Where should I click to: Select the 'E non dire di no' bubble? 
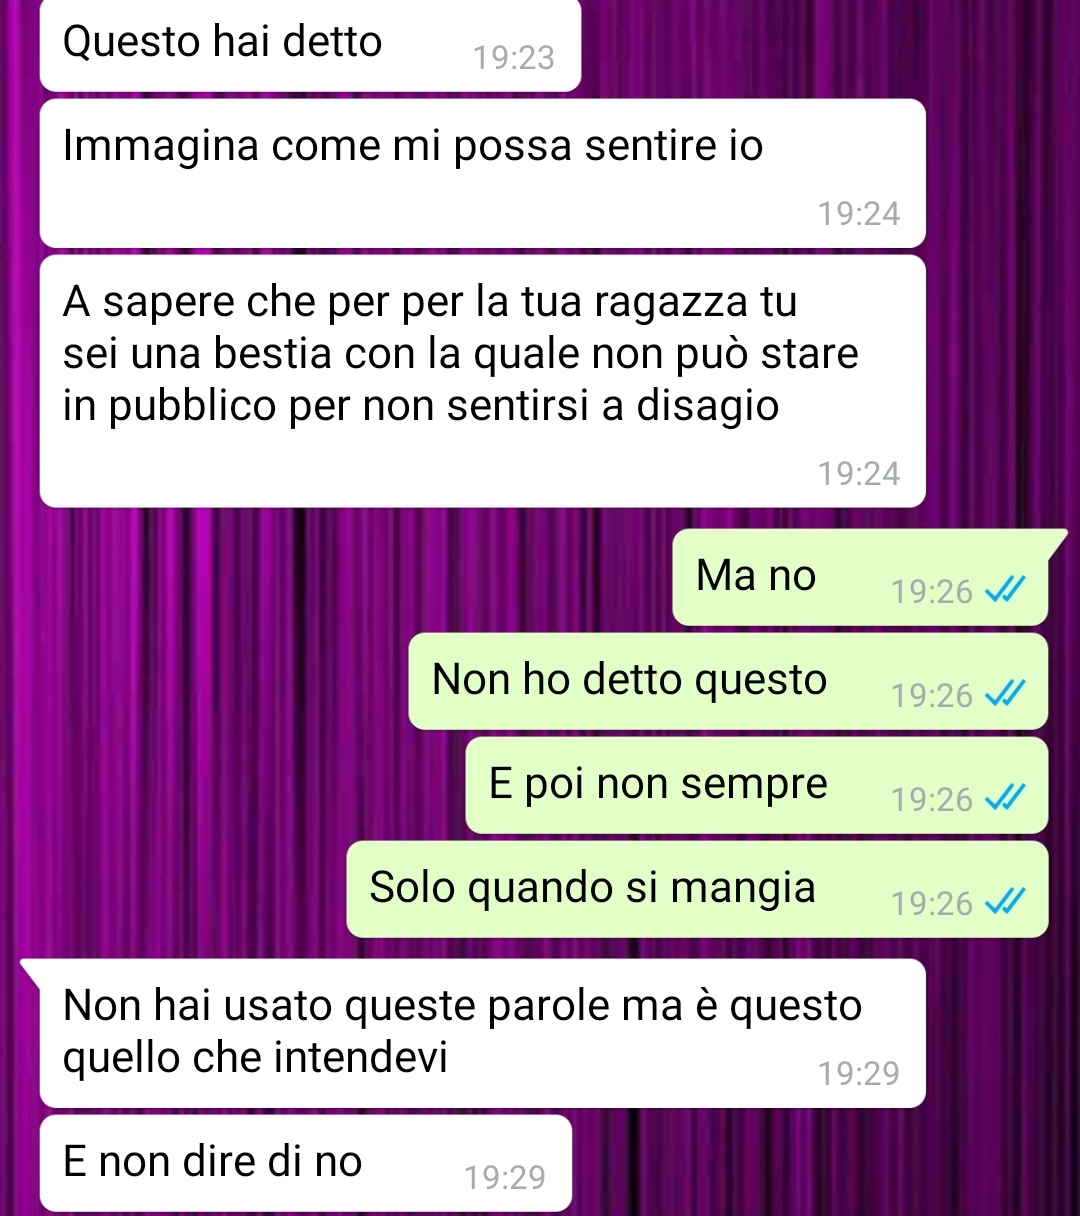306,1164
